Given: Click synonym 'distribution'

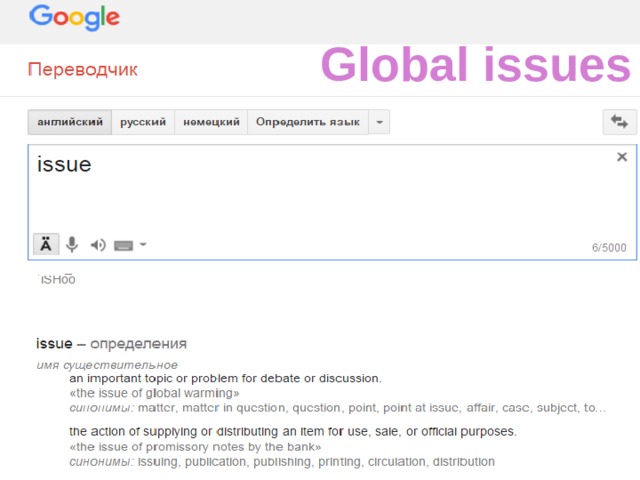Looking at the screenshot, I should pos(464,462).
